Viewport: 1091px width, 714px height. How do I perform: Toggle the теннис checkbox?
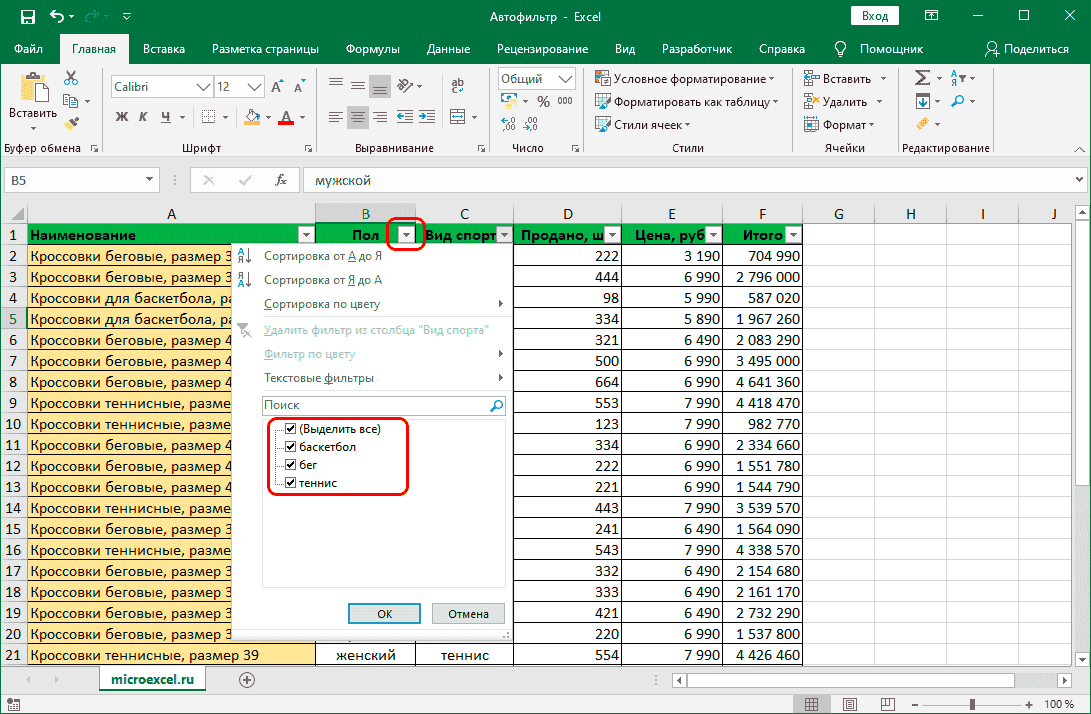pos(291,483)
